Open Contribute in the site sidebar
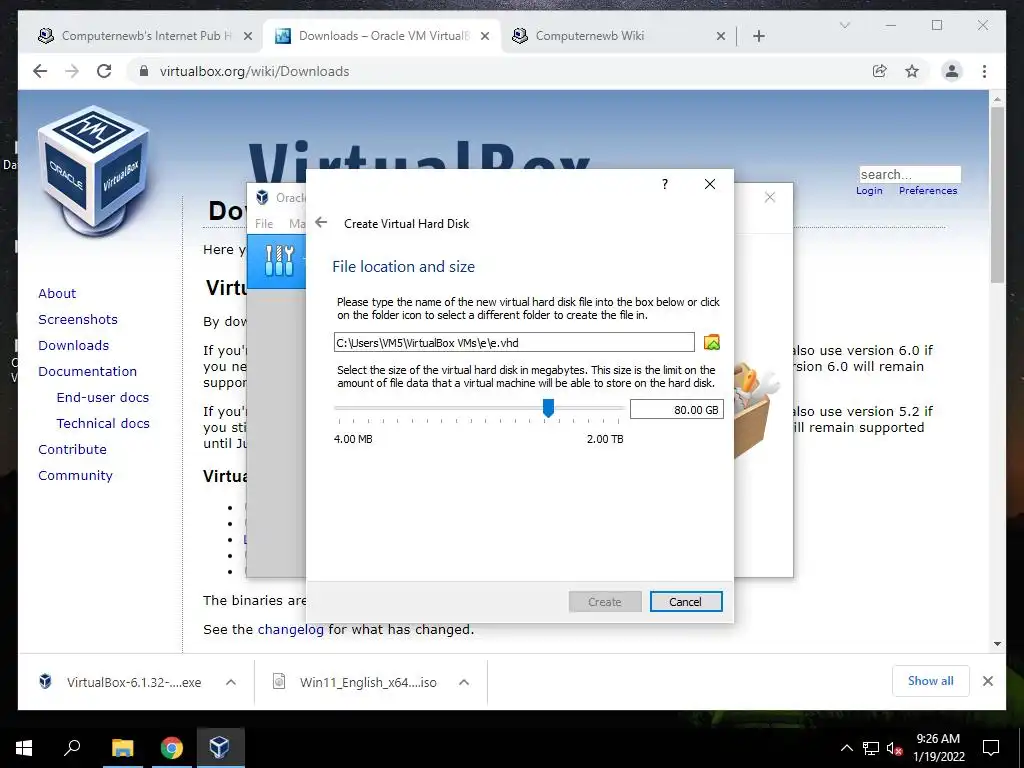1024x768 pixels. tap(72, 449)
